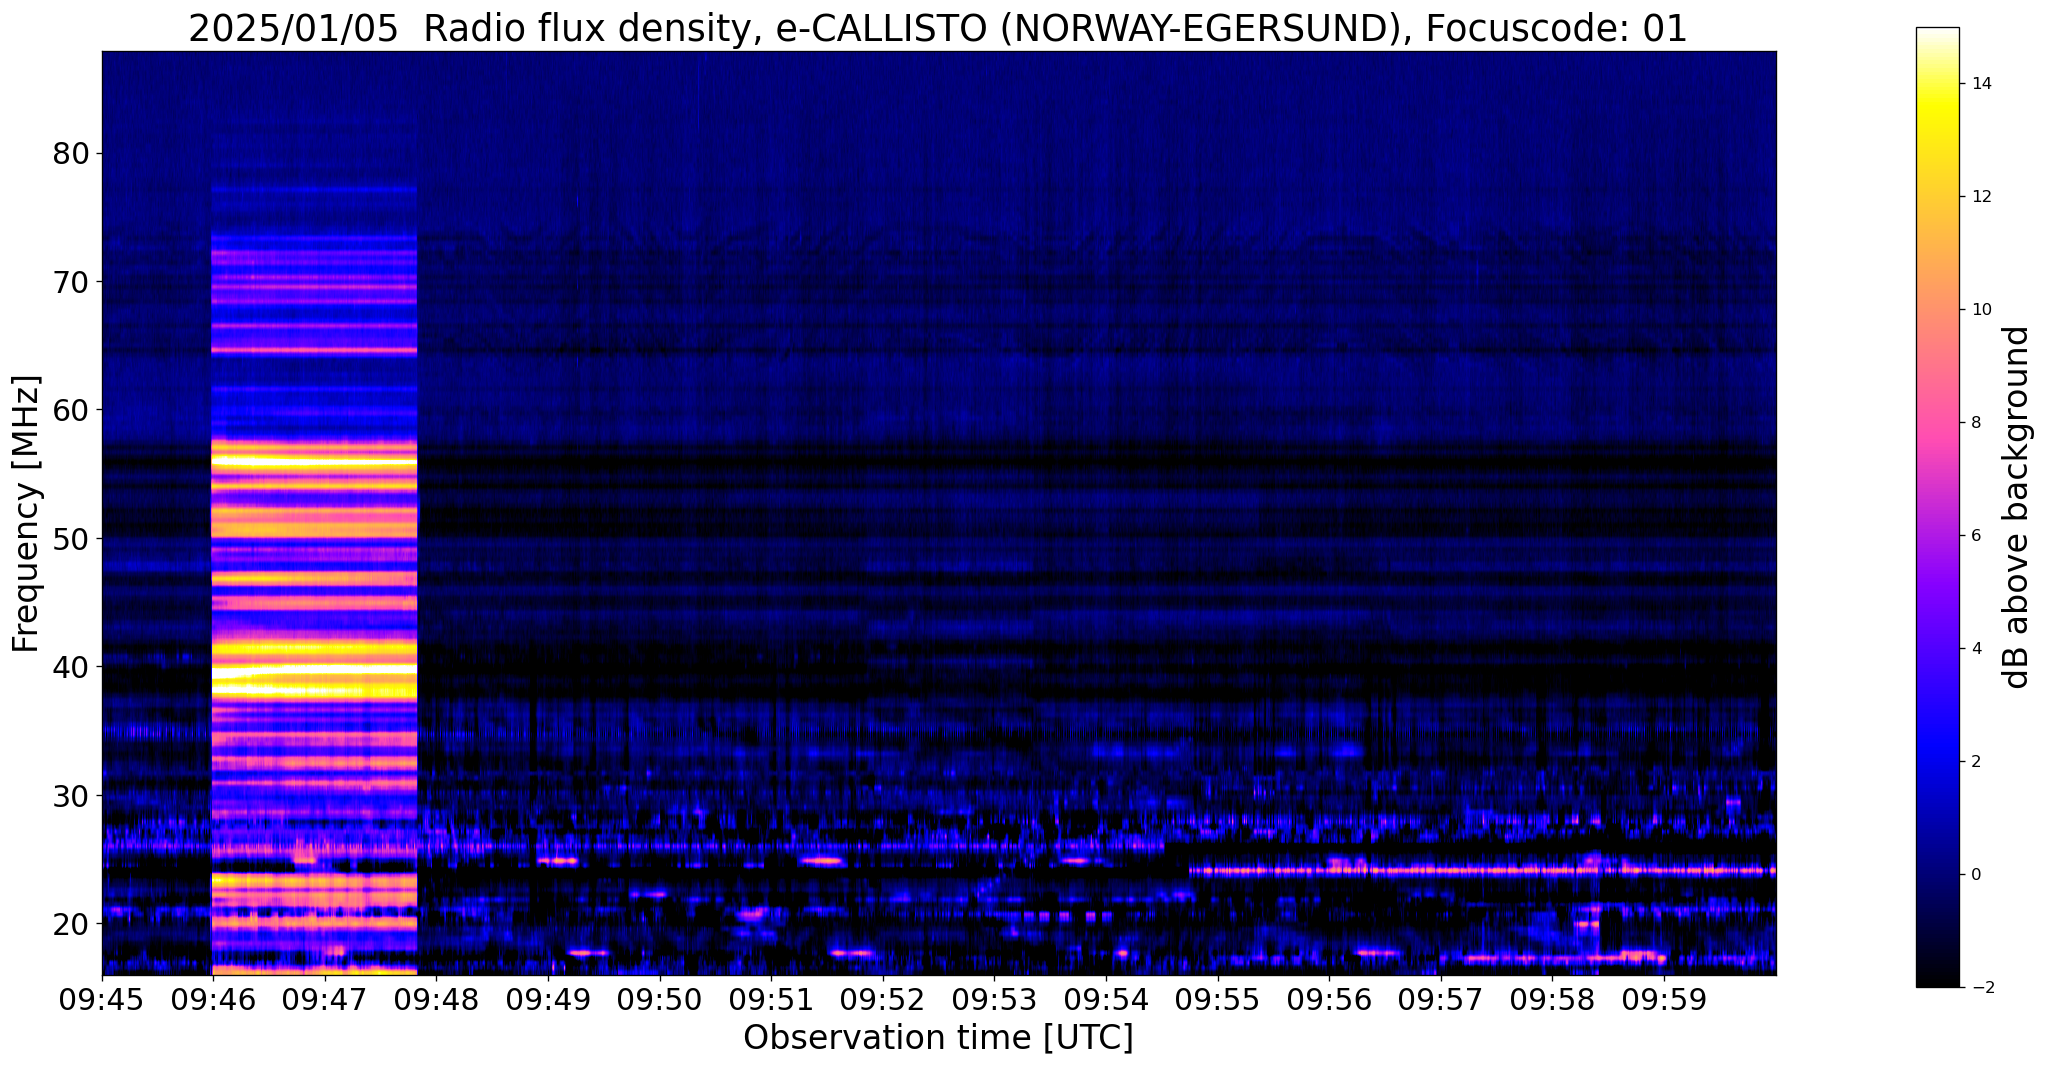Click the 20 MHz frequency tick label
The image size is (2047, 1067).
(70, 923)
